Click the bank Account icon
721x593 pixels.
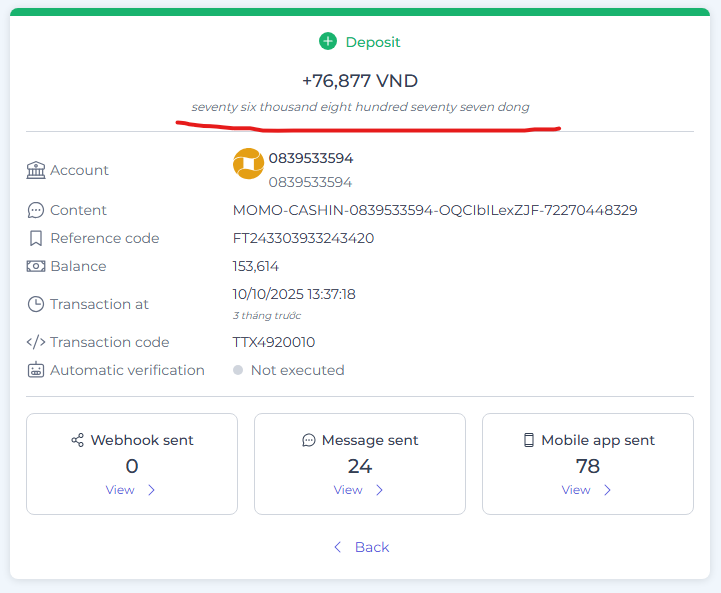[x=36, y=170]
